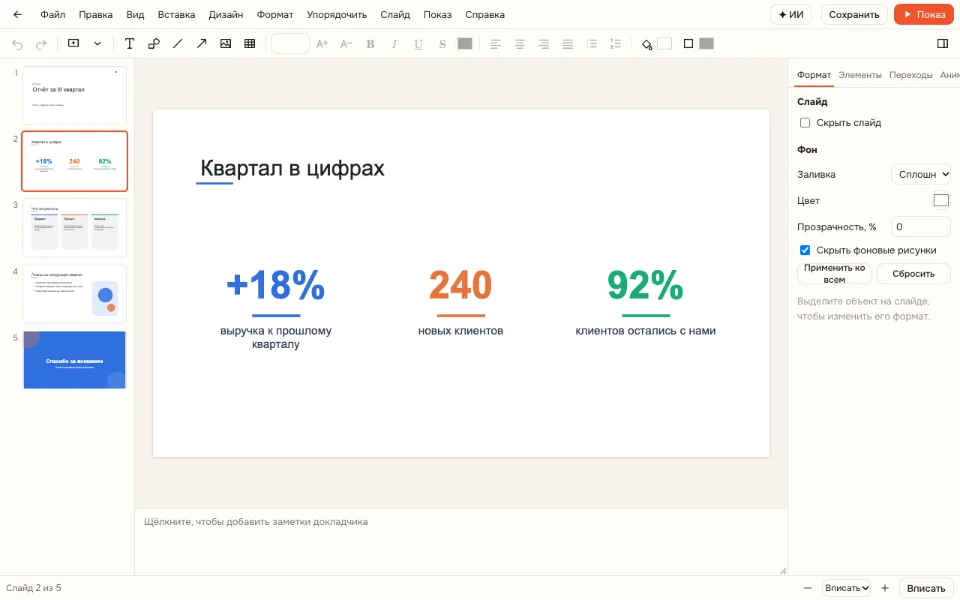The width and height of the screenshot is (960, 600).
Task: Insert a table from the toolbar
Action: pyautogui.click(x=250, y=43)
